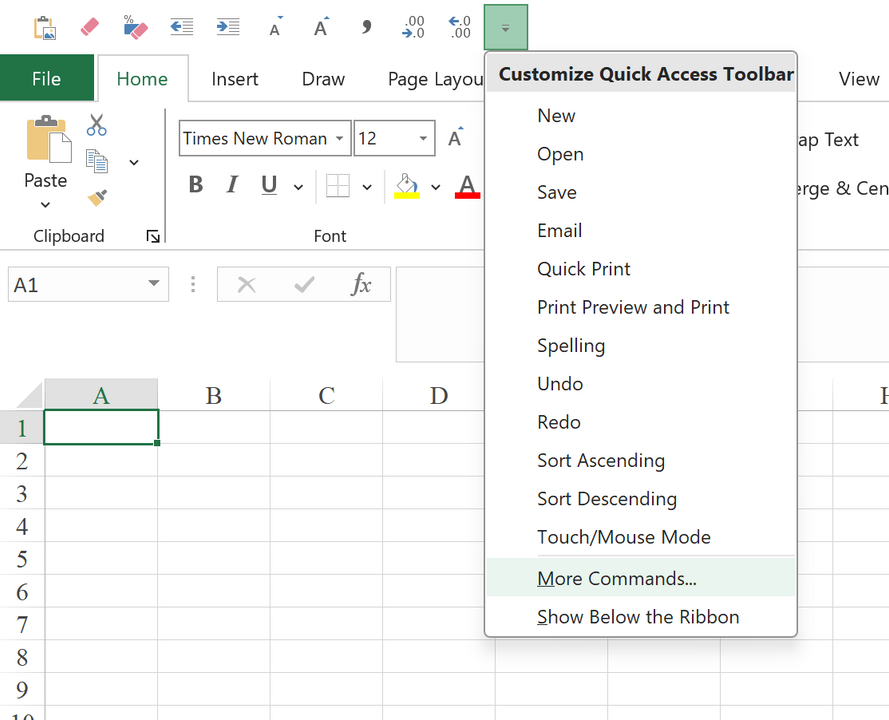Click the Increase Decimal icon
This screenshot has width=889, height=720.
pos(413,27)
